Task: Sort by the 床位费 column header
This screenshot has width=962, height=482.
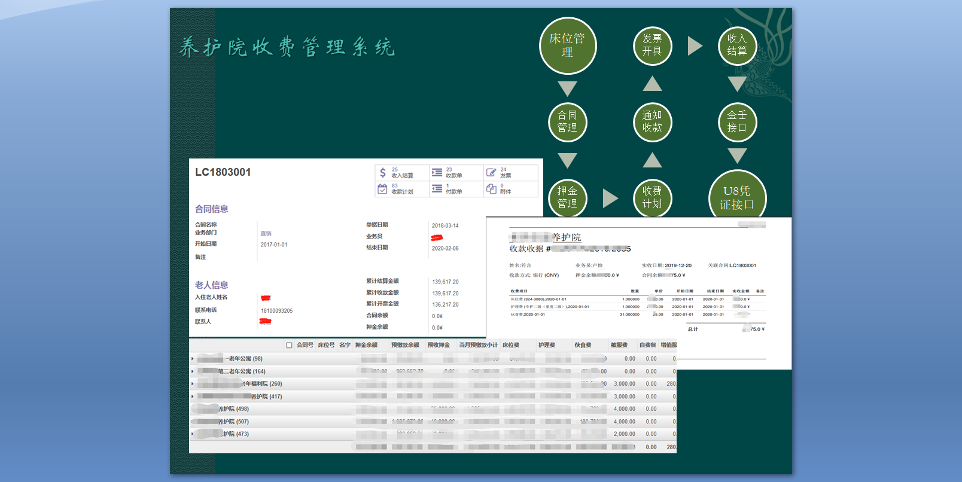Action: (x=510, y=345)
